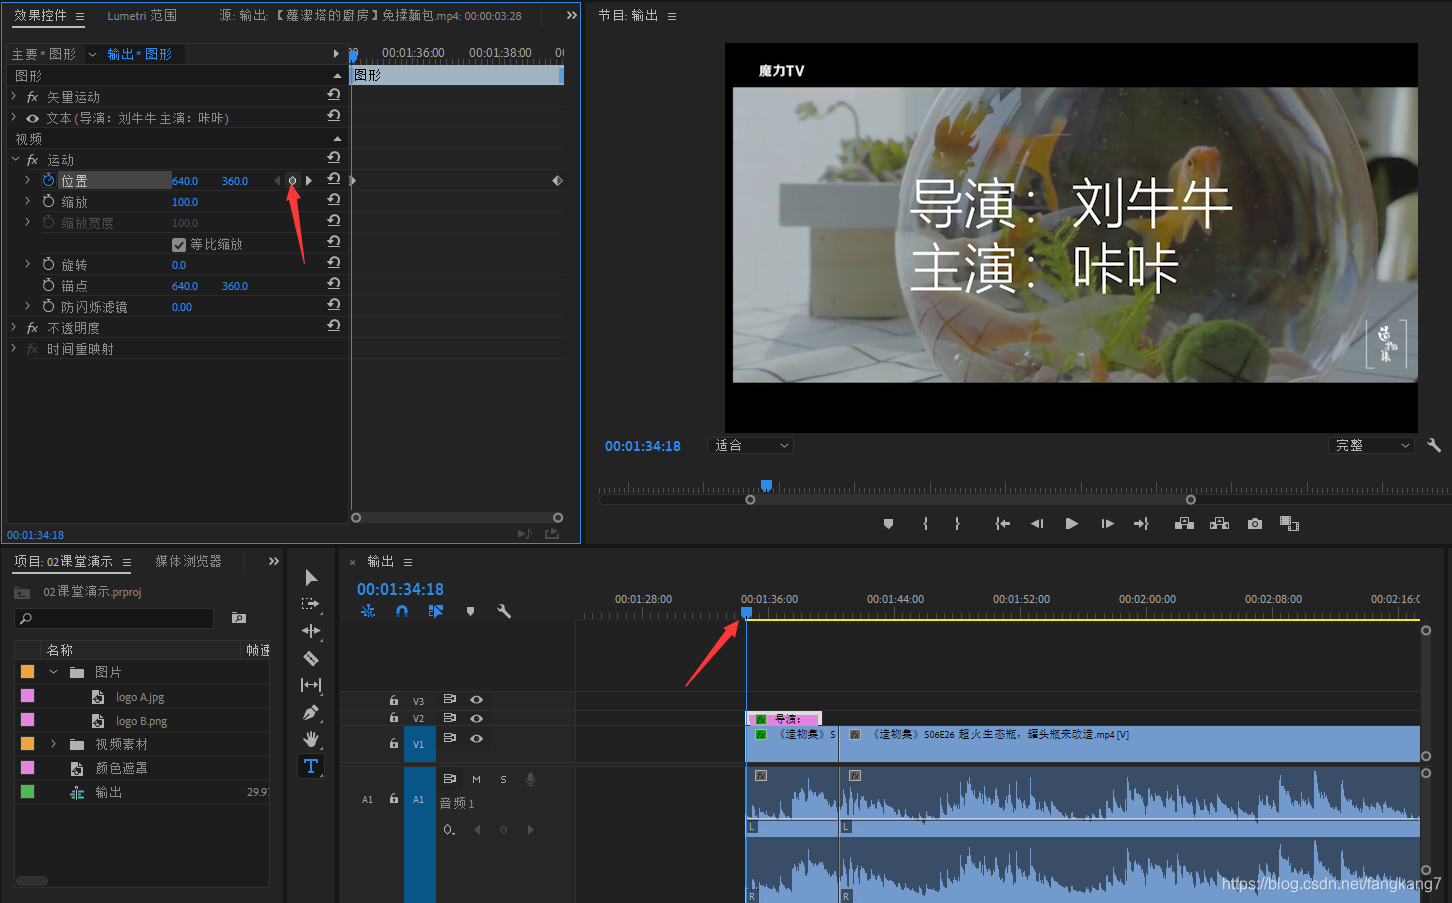Expand Time Remapping effect
Screen dimensions: 1452x903
(14, 349)
